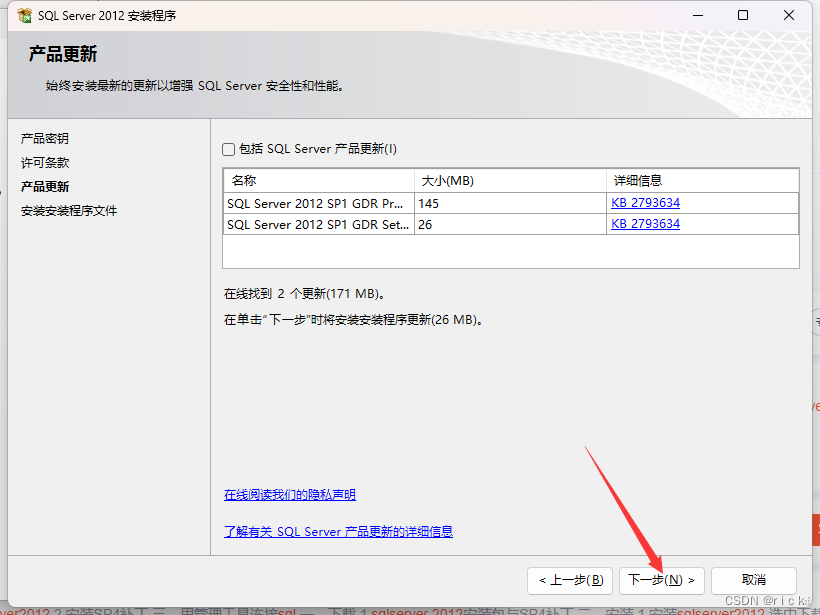The image size is (820, 615).
Task: Click the 上一步(B) button
Action: (x=569, y=579)
